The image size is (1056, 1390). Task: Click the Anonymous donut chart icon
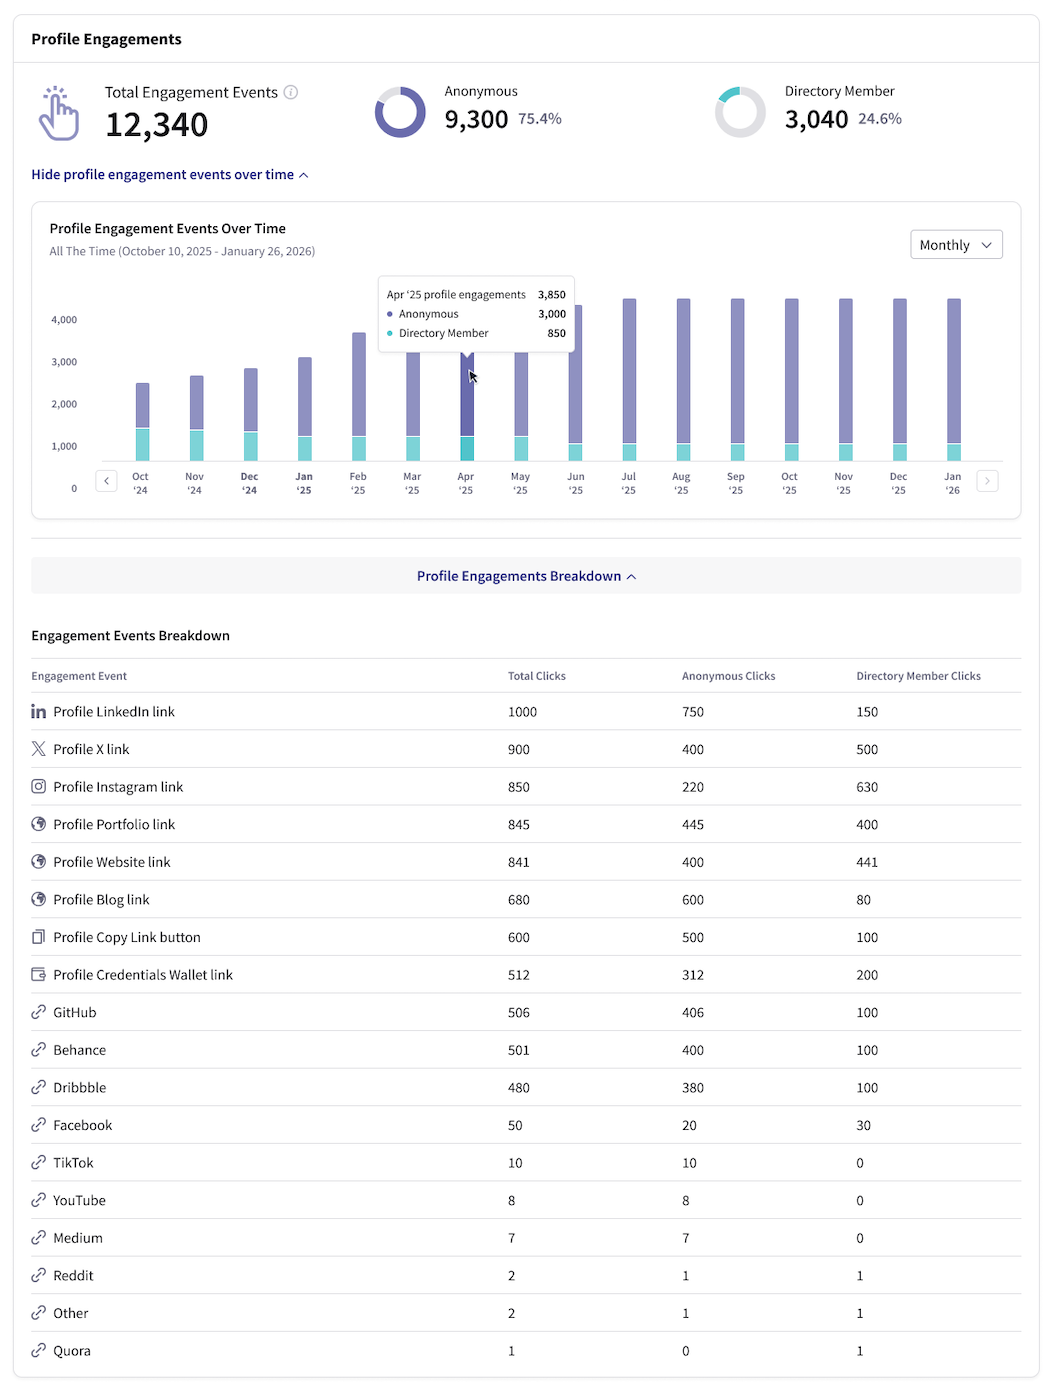[400, 112]
